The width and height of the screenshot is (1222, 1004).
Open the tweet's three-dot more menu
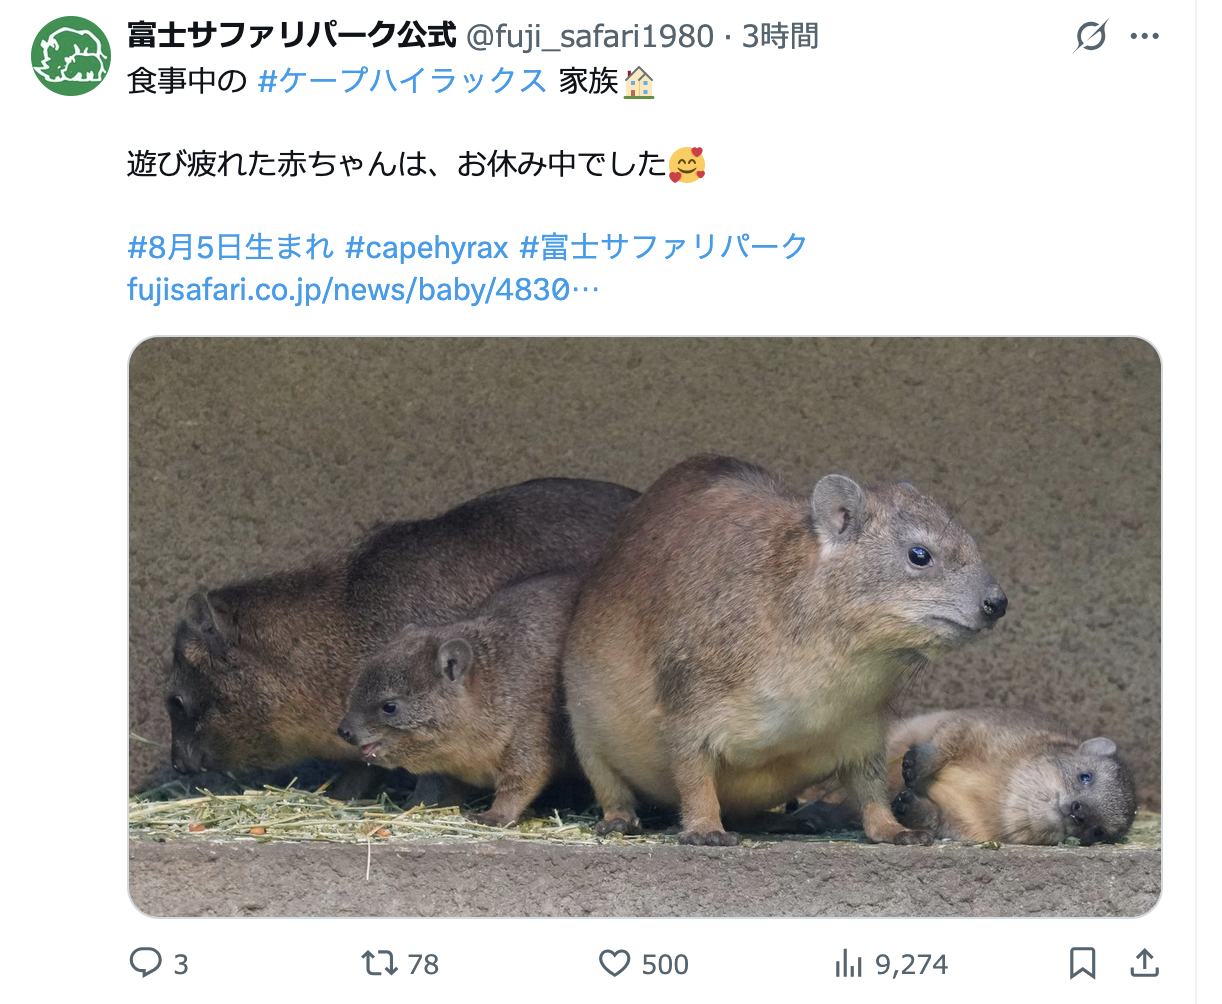coord(1144,37)
